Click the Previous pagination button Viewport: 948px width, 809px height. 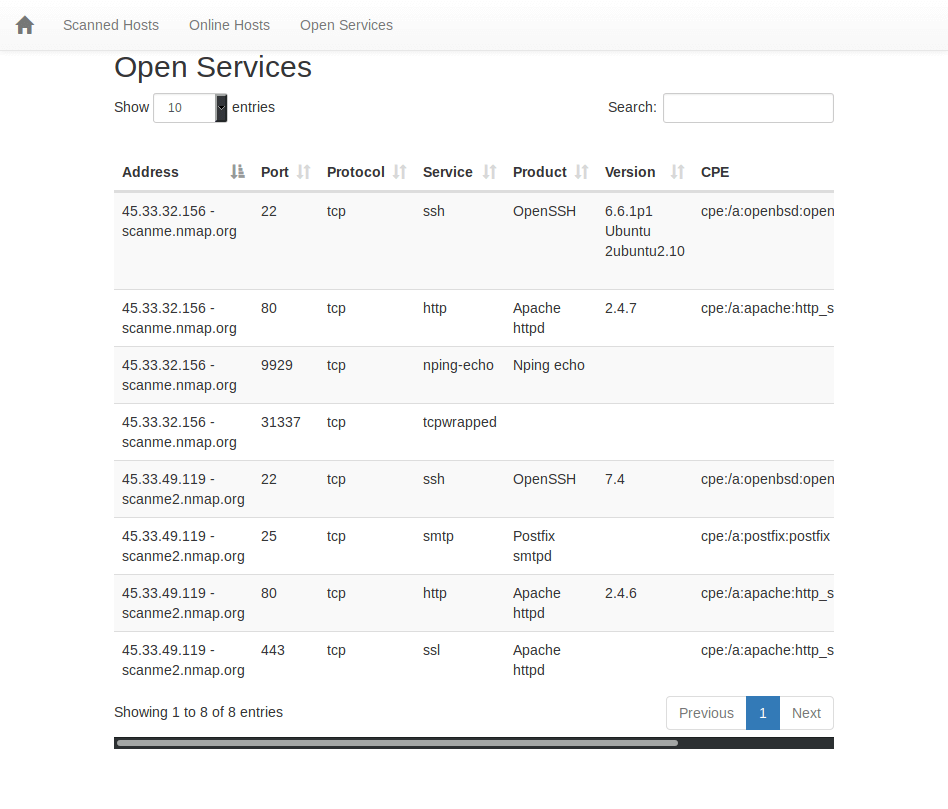click(706, 713)
